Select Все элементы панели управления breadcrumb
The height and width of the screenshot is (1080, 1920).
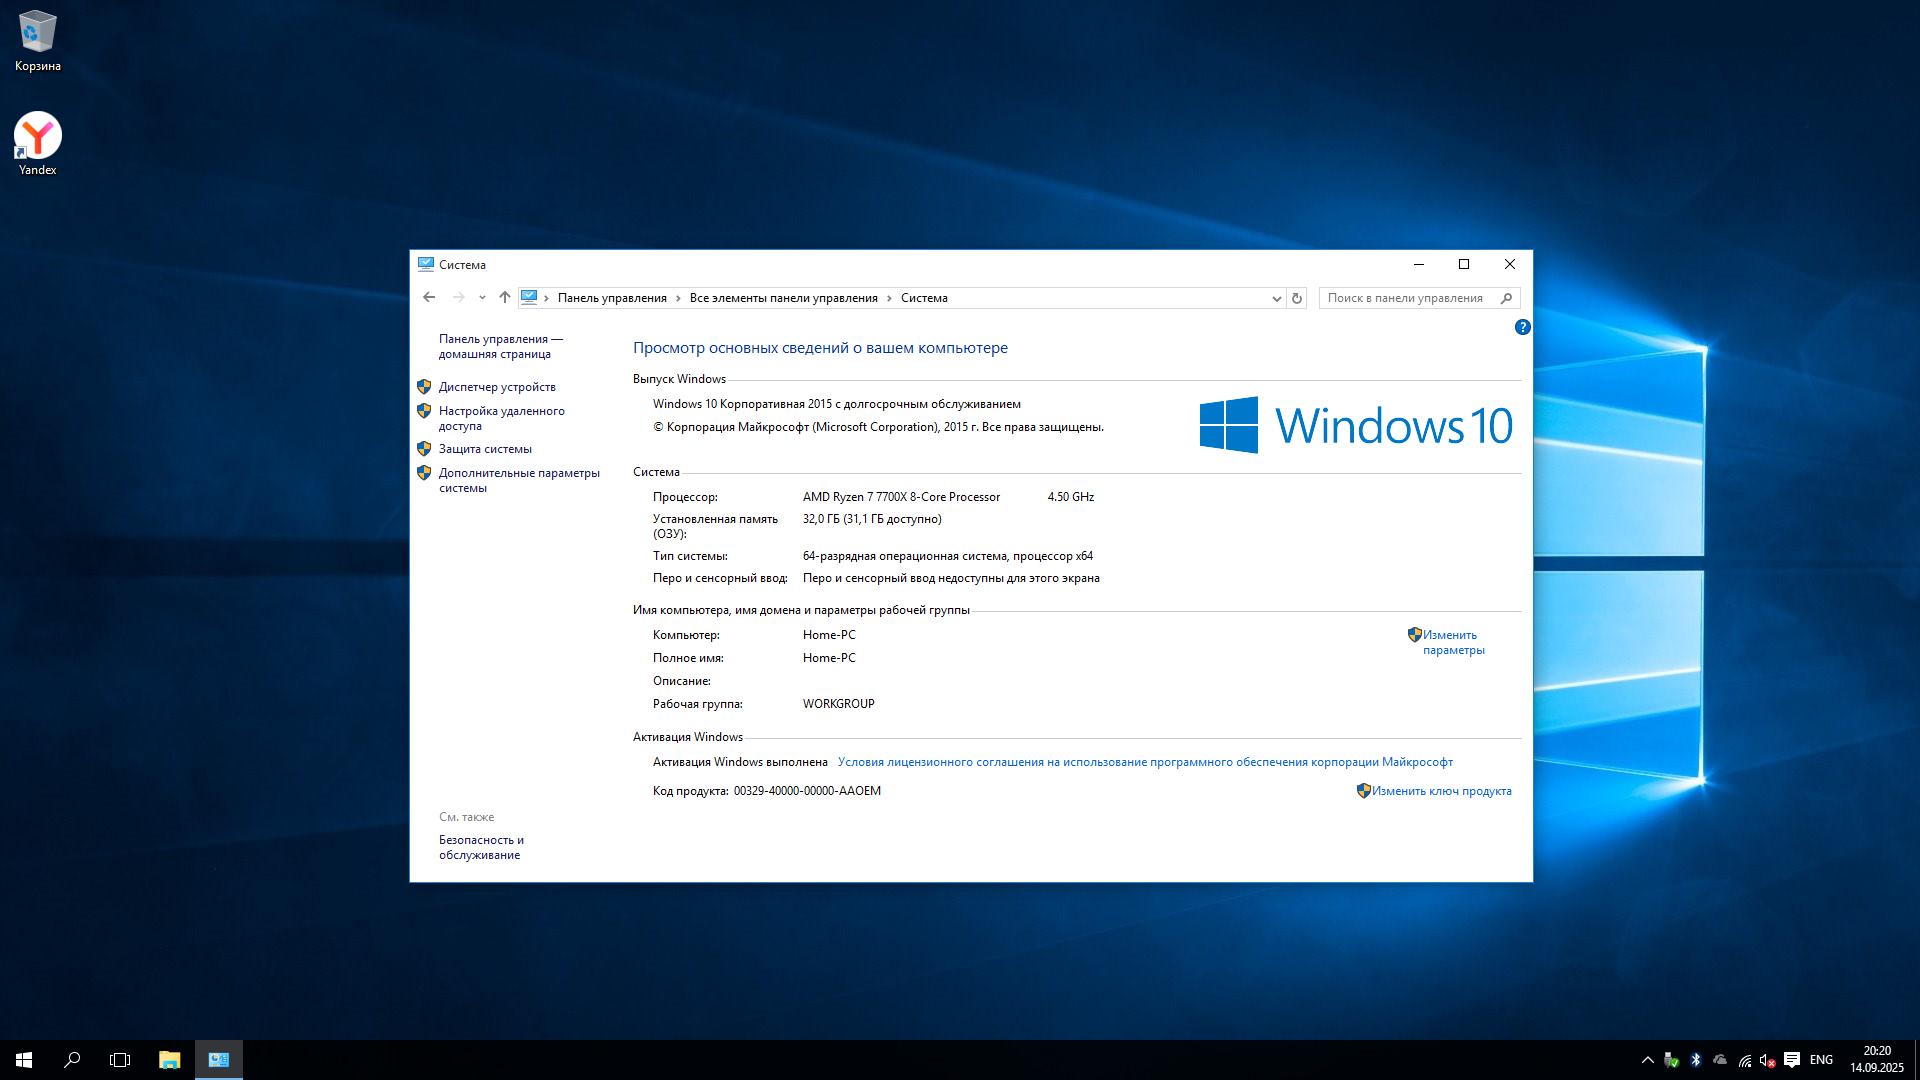[x=783, y=298]
